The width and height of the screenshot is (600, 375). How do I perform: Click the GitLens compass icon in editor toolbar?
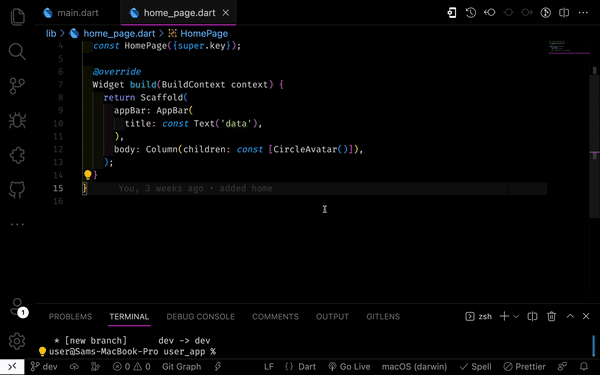546,13
